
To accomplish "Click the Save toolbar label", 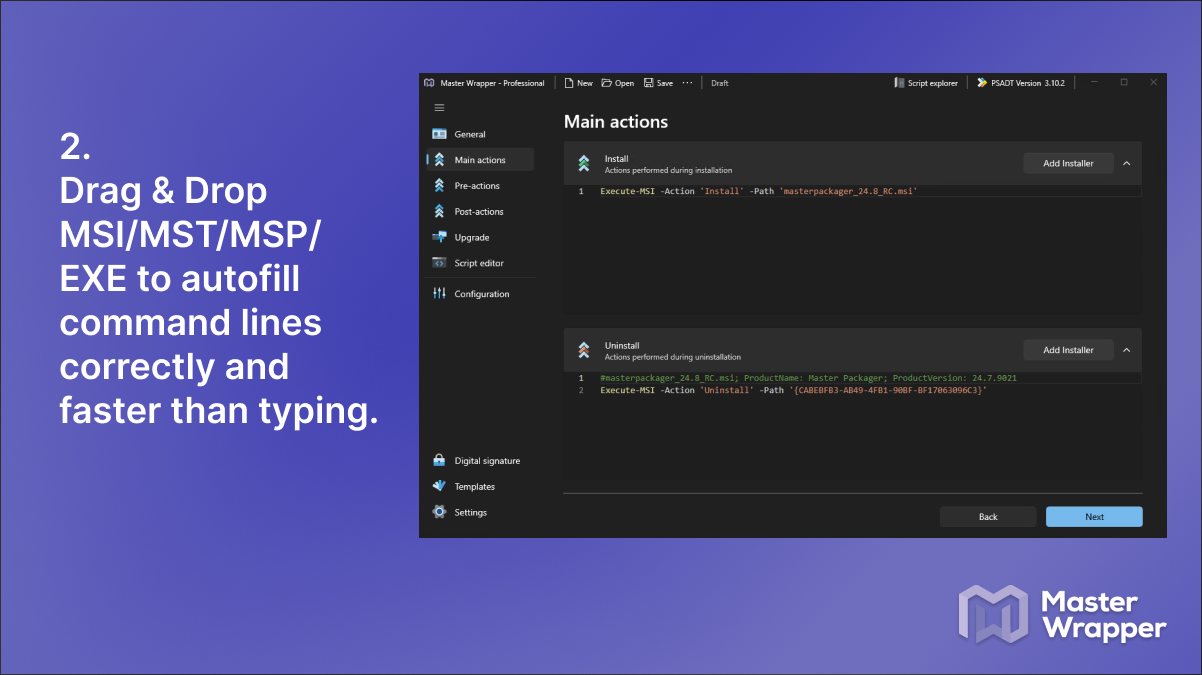I will (x=665, y=83).
